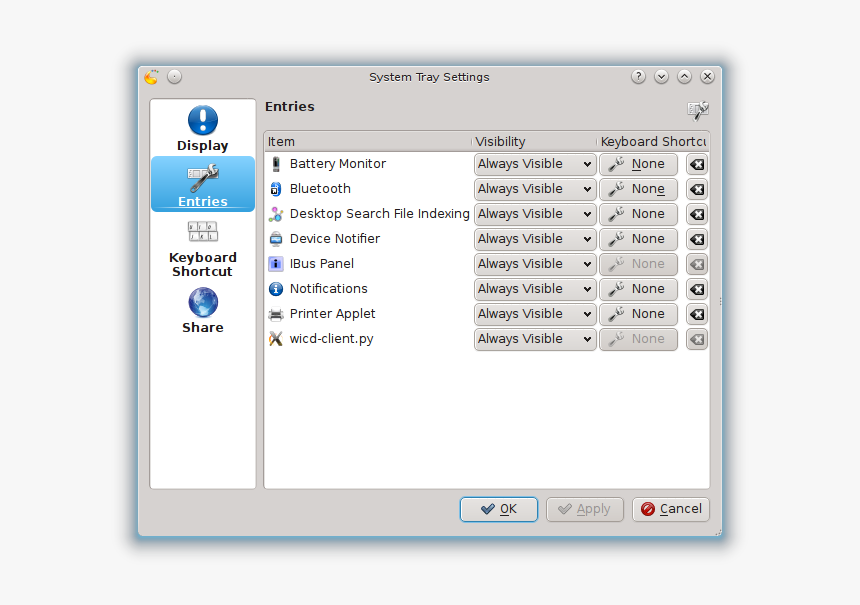This screenshot has height=605, width=860.
Task: Open the visibility dropdown for Bluetooth
Action: point(534,189)
